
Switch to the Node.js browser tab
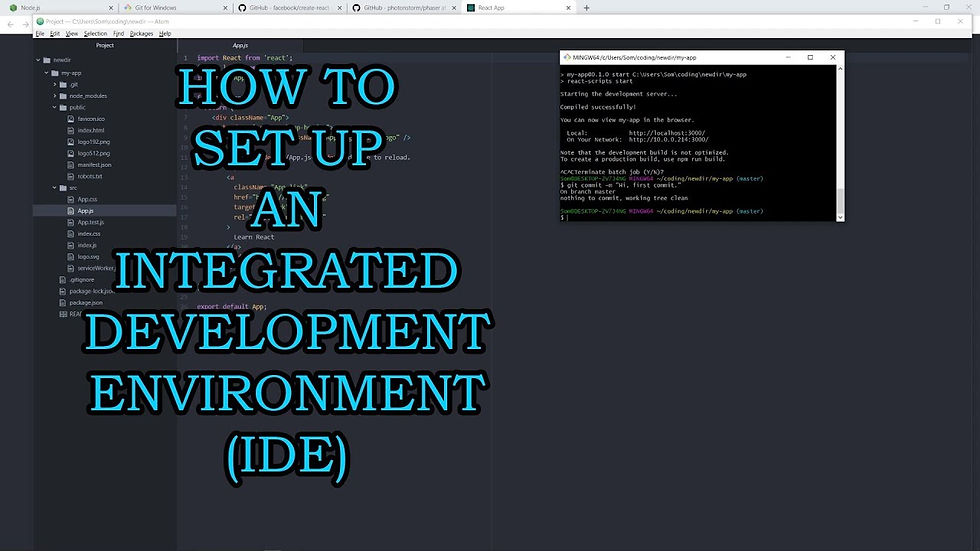[59, 7]
